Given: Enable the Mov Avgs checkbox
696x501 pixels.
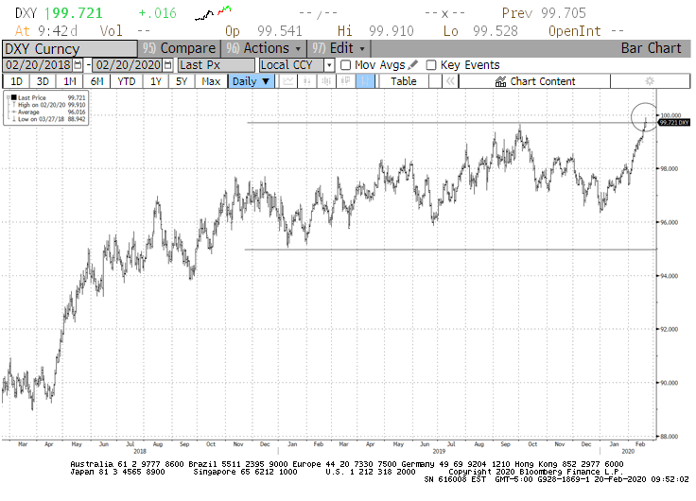Looking at the screenshot, I should coord(346,65).
